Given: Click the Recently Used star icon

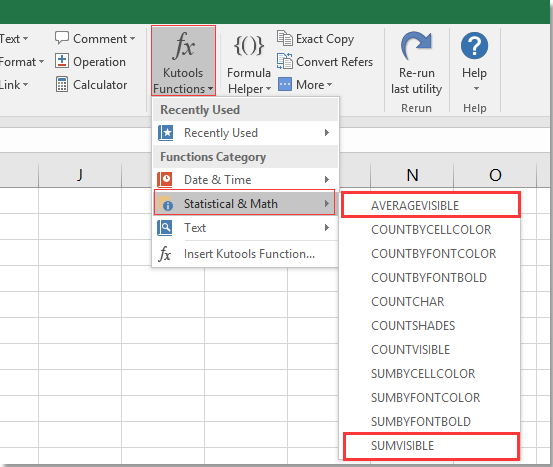Looking at the screenshot, I should (x=165, y=133).
